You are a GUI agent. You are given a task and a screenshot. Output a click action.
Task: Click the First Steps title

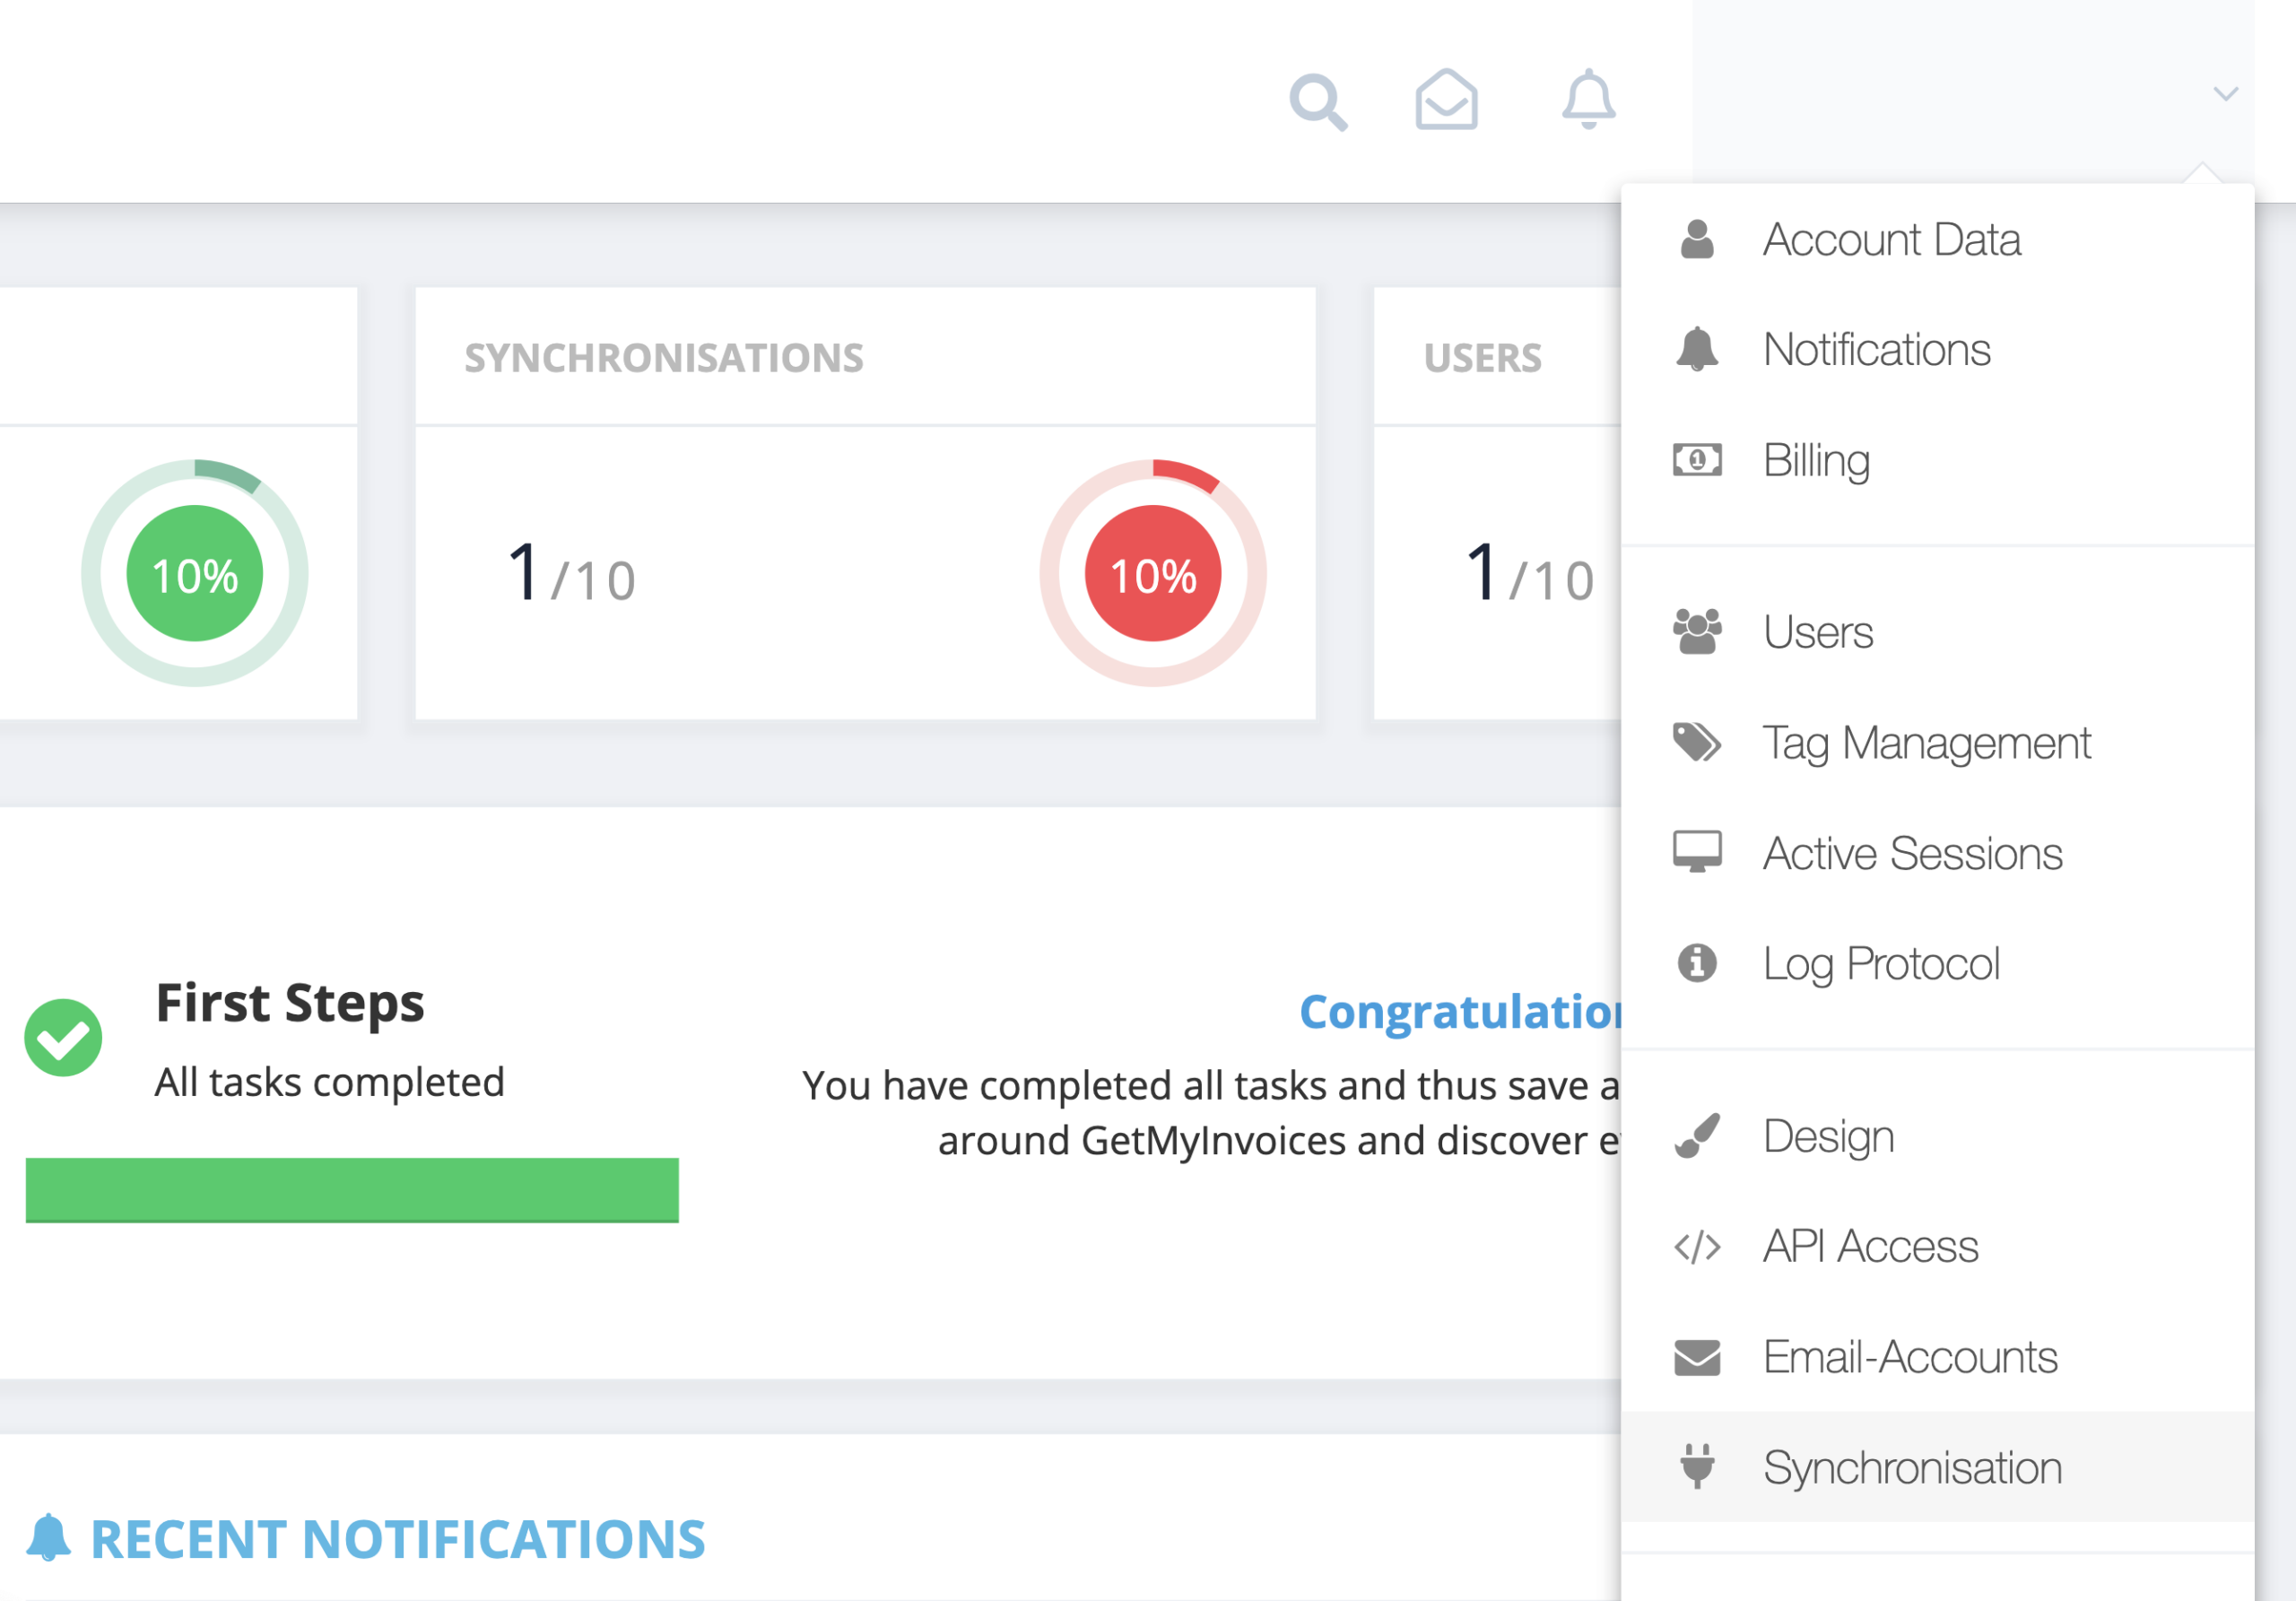pyautogui.click(x=290, y=1004)
